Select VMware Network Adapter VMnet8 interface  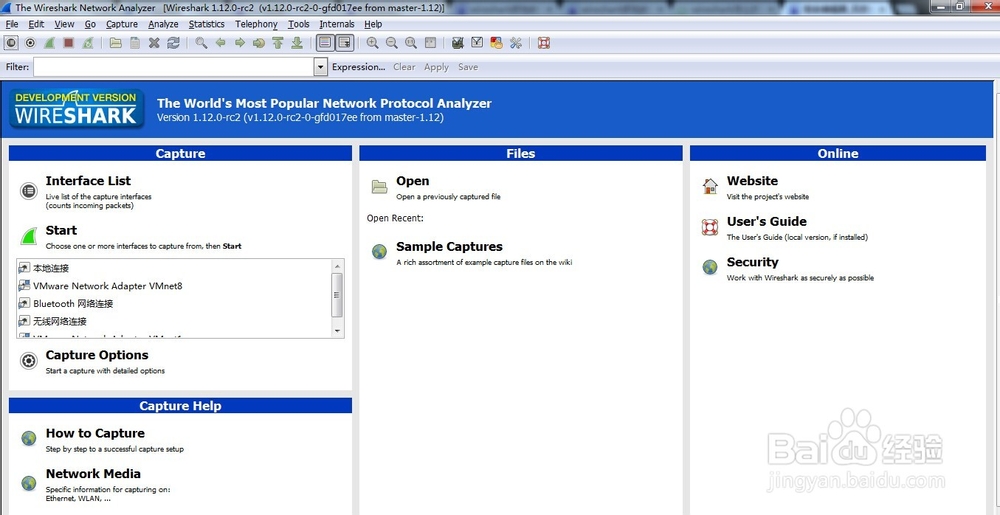click(108, 286)
